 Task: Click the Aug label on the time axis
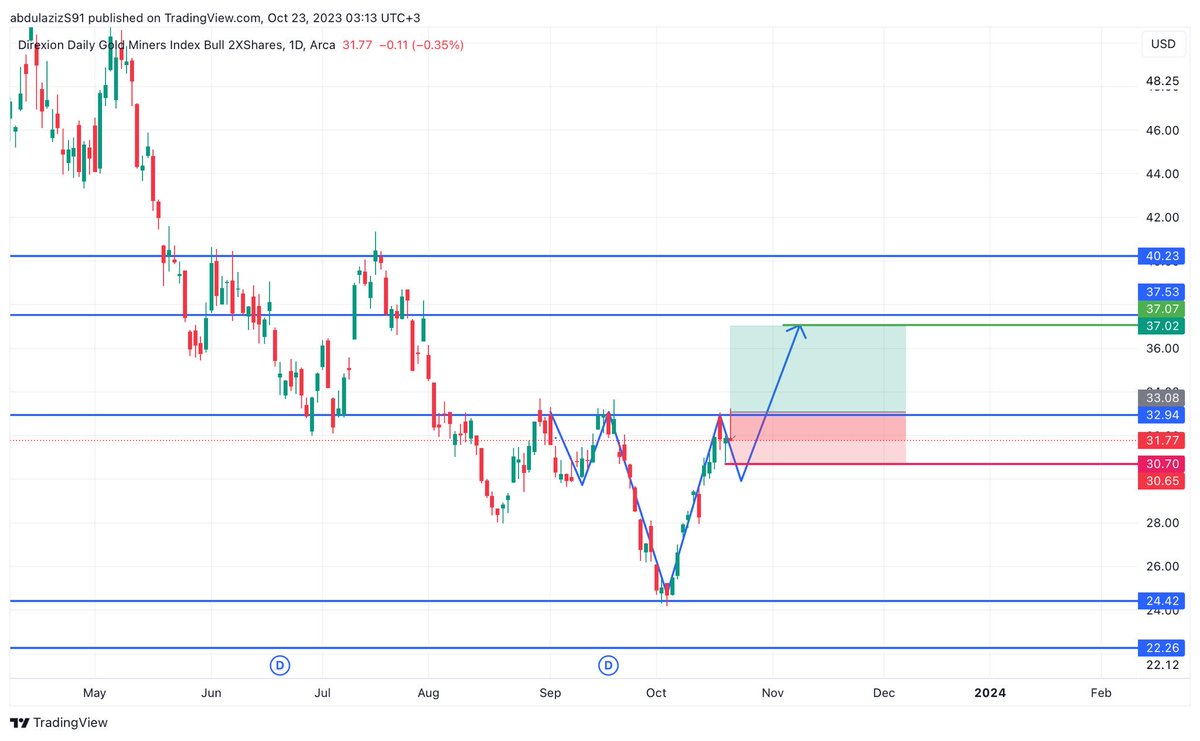pos(428,692)
